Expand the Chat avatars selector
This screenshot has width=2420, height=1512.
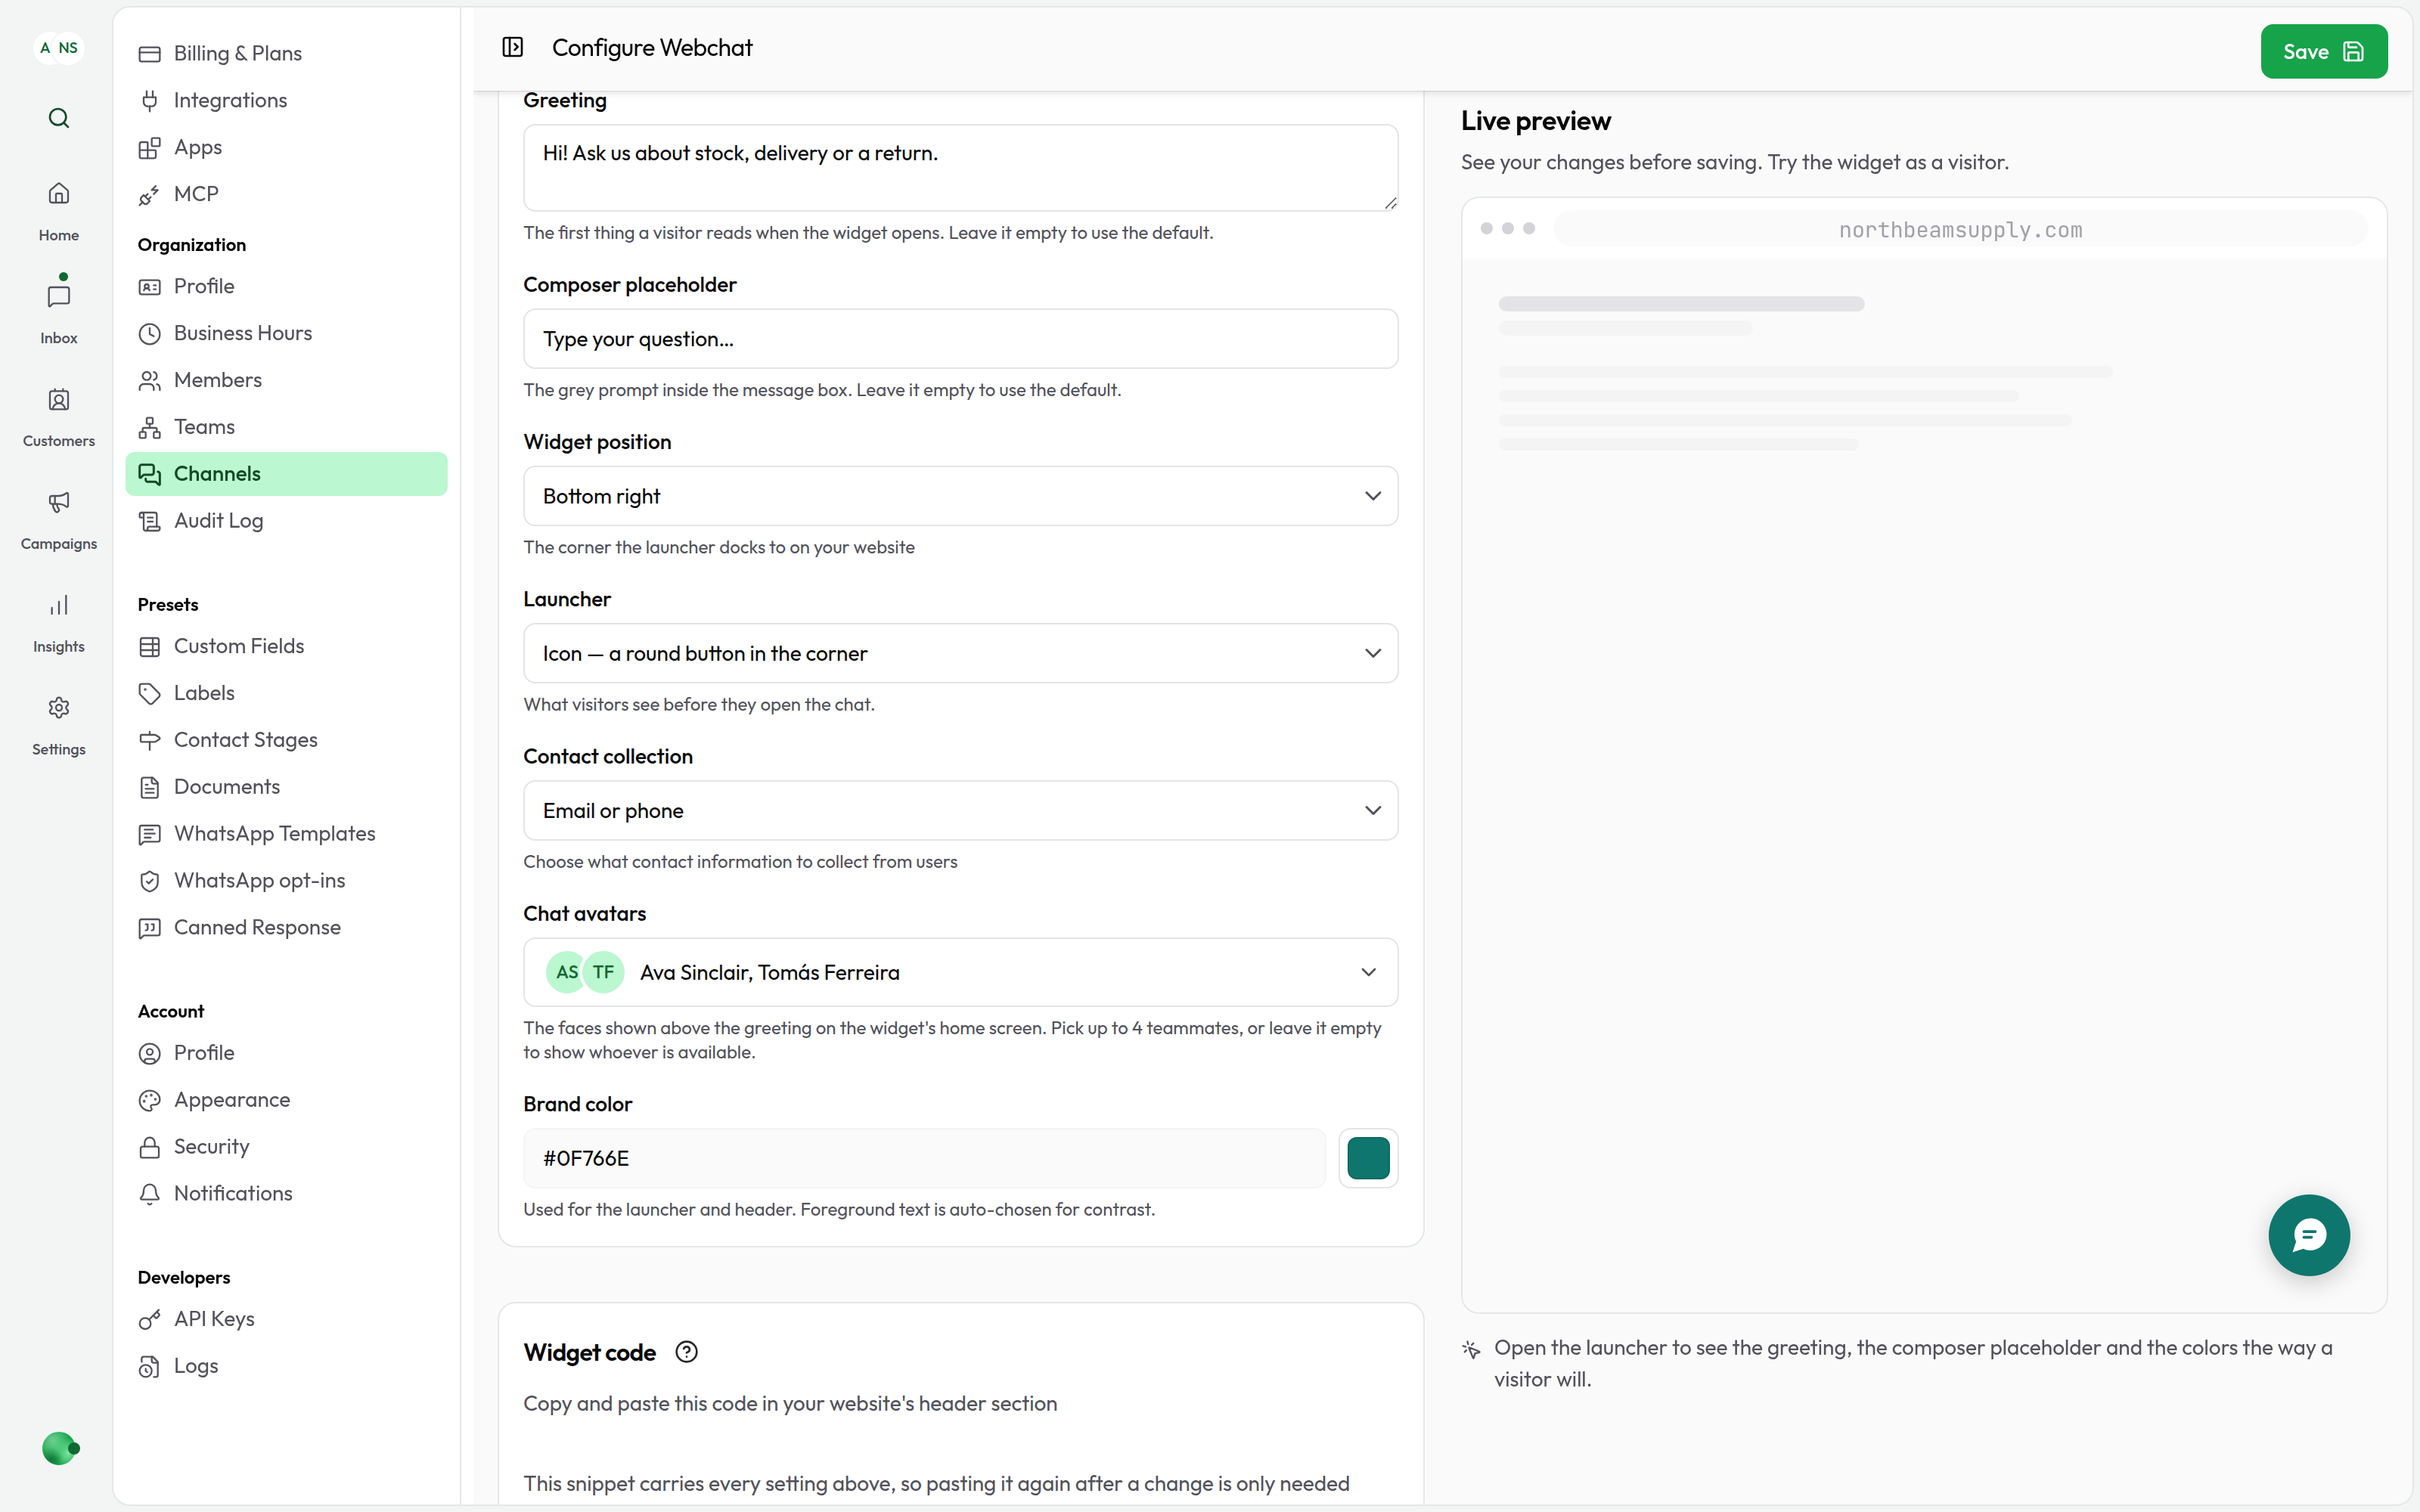click(960, 972)
